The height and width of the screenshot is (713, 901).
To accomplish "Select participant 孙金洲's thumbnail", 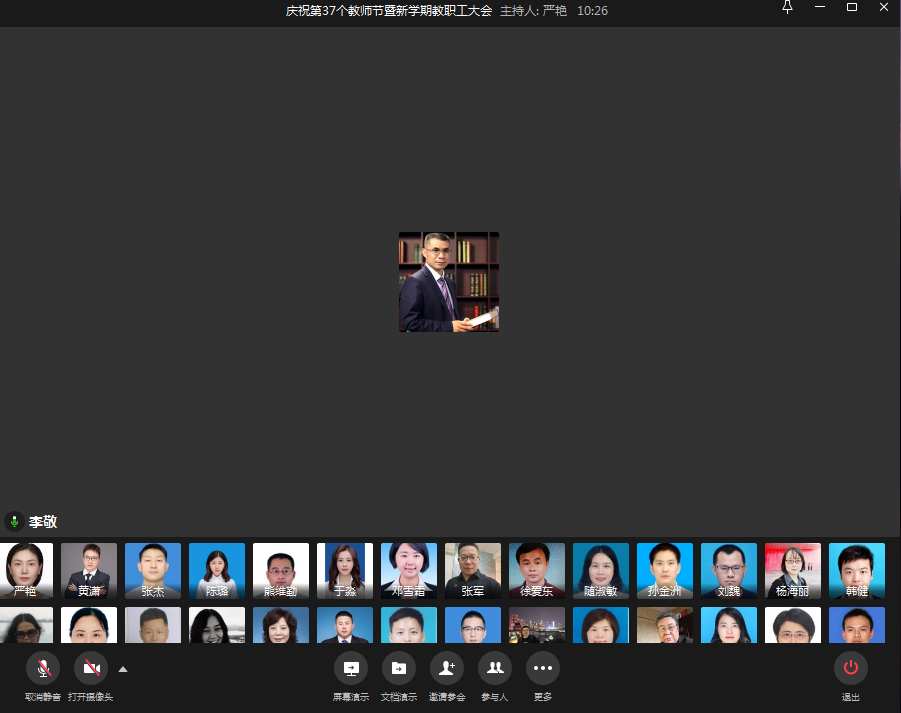I will 665,571.
